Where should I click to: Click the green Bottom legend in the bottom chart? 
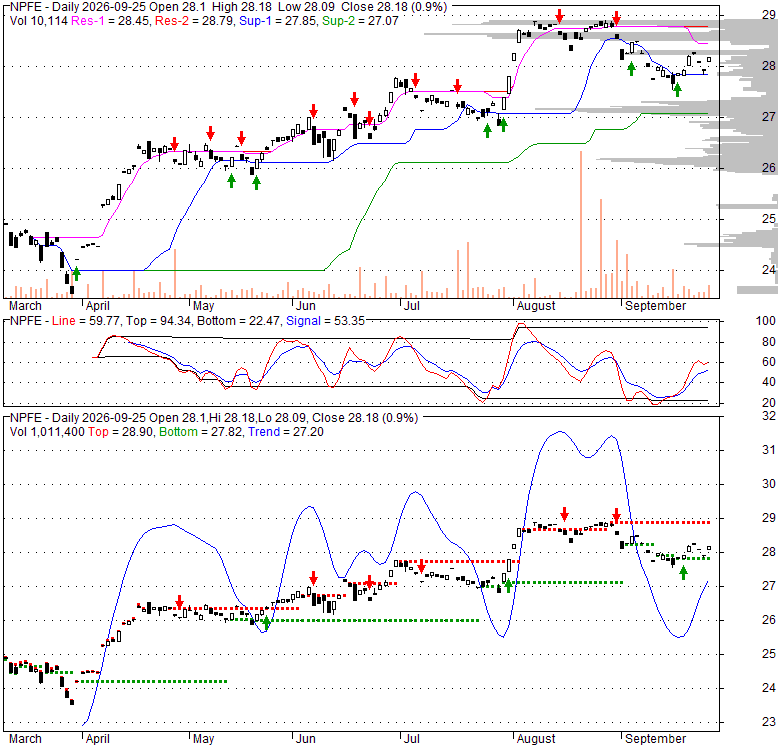pos(178,432)
